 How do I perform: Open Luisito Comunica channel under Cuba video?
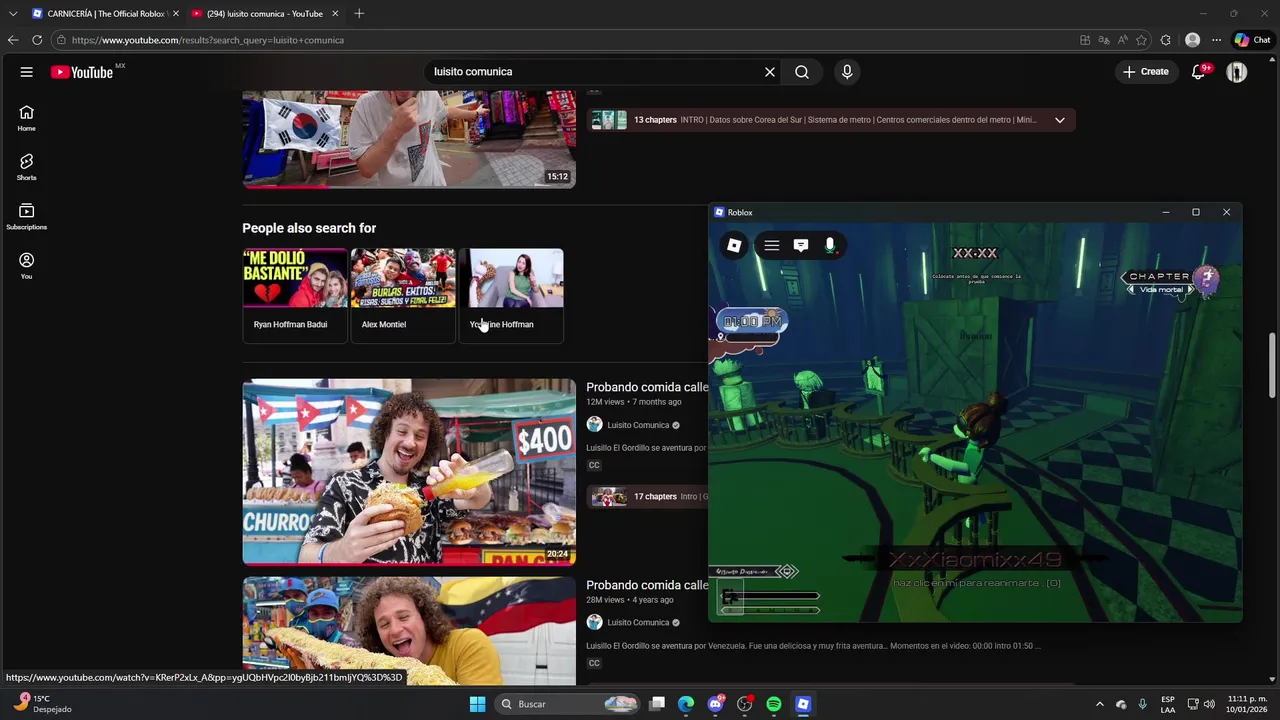638,425
